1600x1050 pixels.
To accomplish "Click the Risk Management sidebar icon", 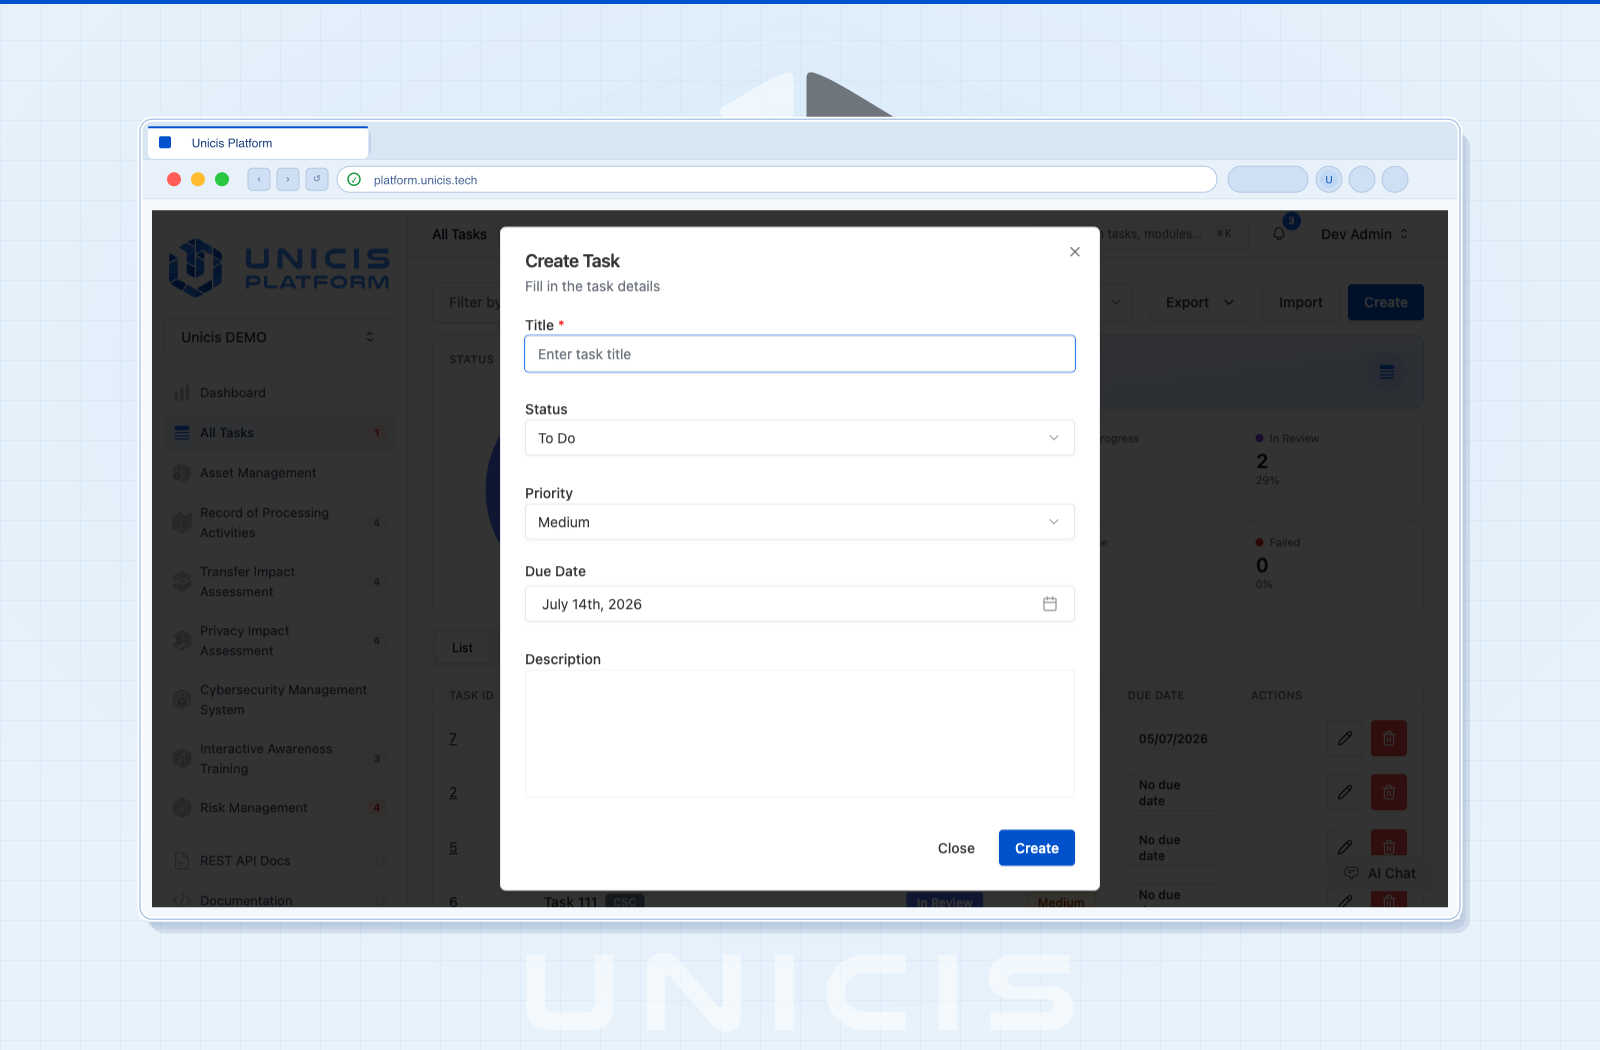I will [182, 808].
